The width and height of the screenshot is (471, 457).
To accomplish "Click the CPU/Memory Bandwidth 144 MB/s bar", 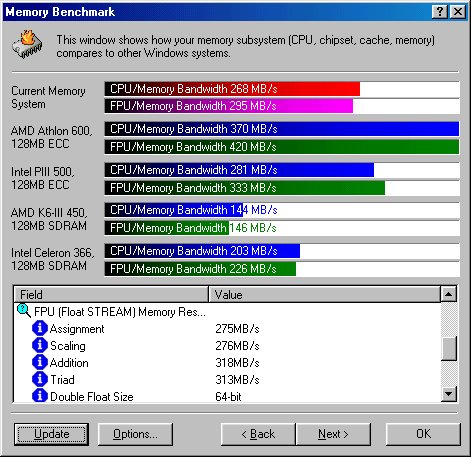I will [174, 210].
